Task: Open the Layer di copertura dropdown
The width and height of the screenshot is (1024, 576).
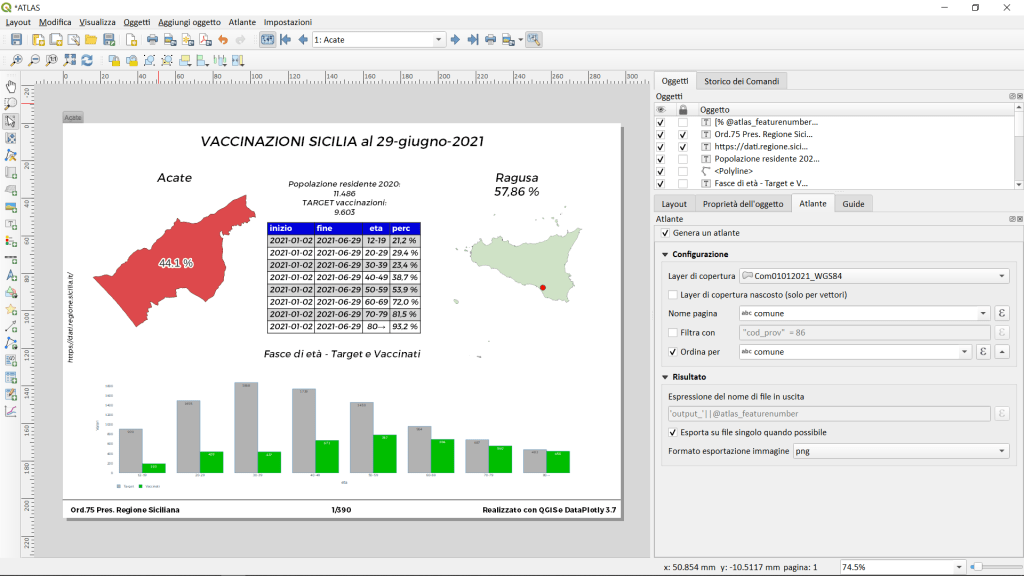Action: [874, 276]
